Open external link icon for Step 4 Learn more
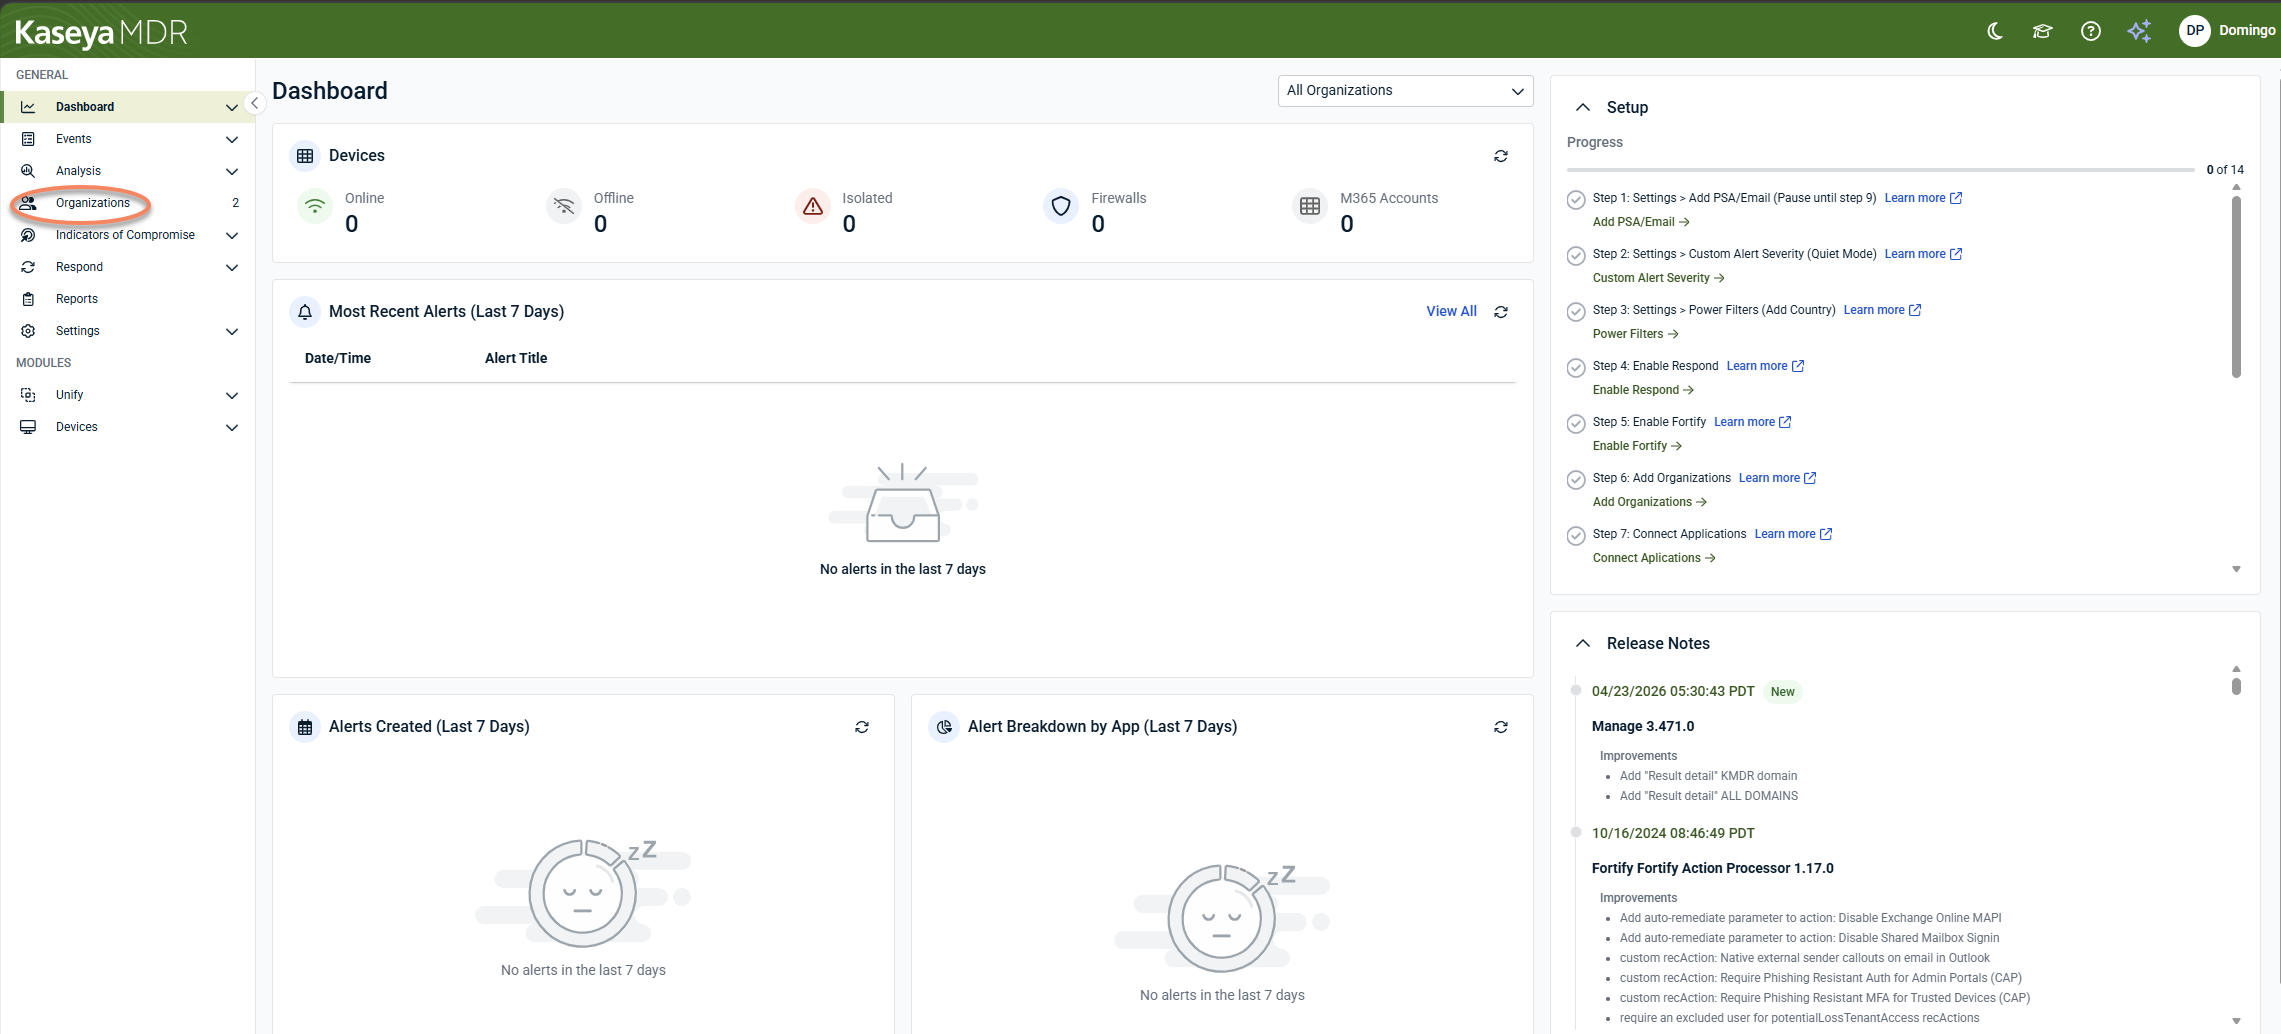2281x1034 pixels. [x=1798, y=366]
